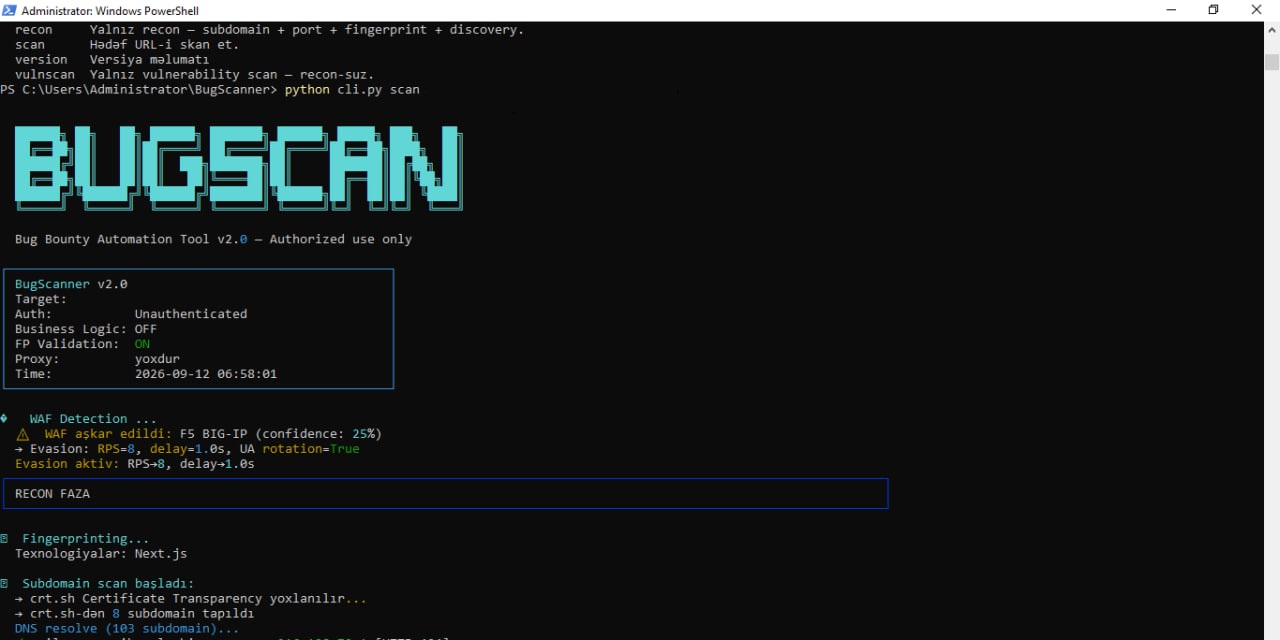
Task: Minimize the PowerShell window
Action: coord(1171,10)
